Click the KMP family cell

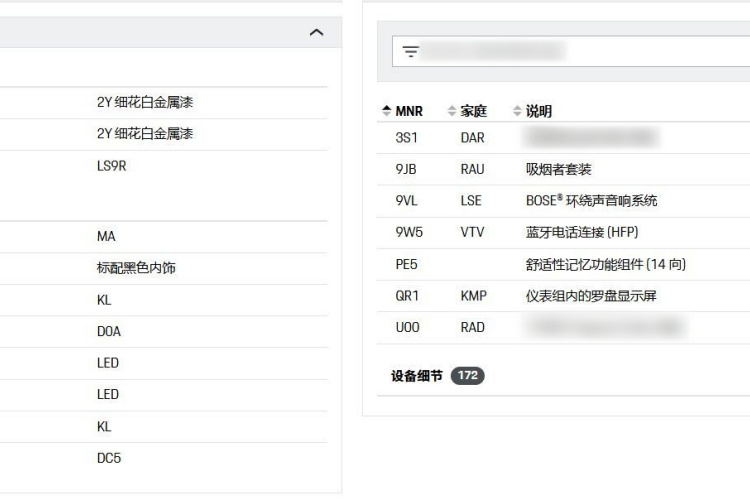coord(474,296)
